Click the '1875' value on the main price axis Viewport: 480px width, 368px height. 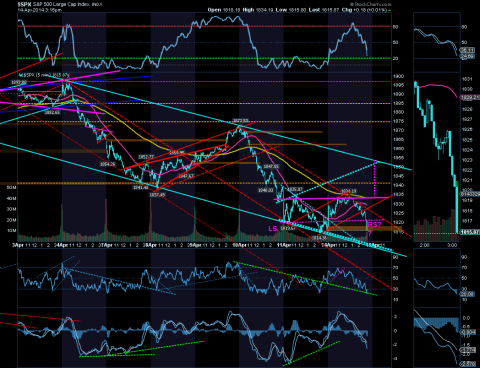pos(398,121)
